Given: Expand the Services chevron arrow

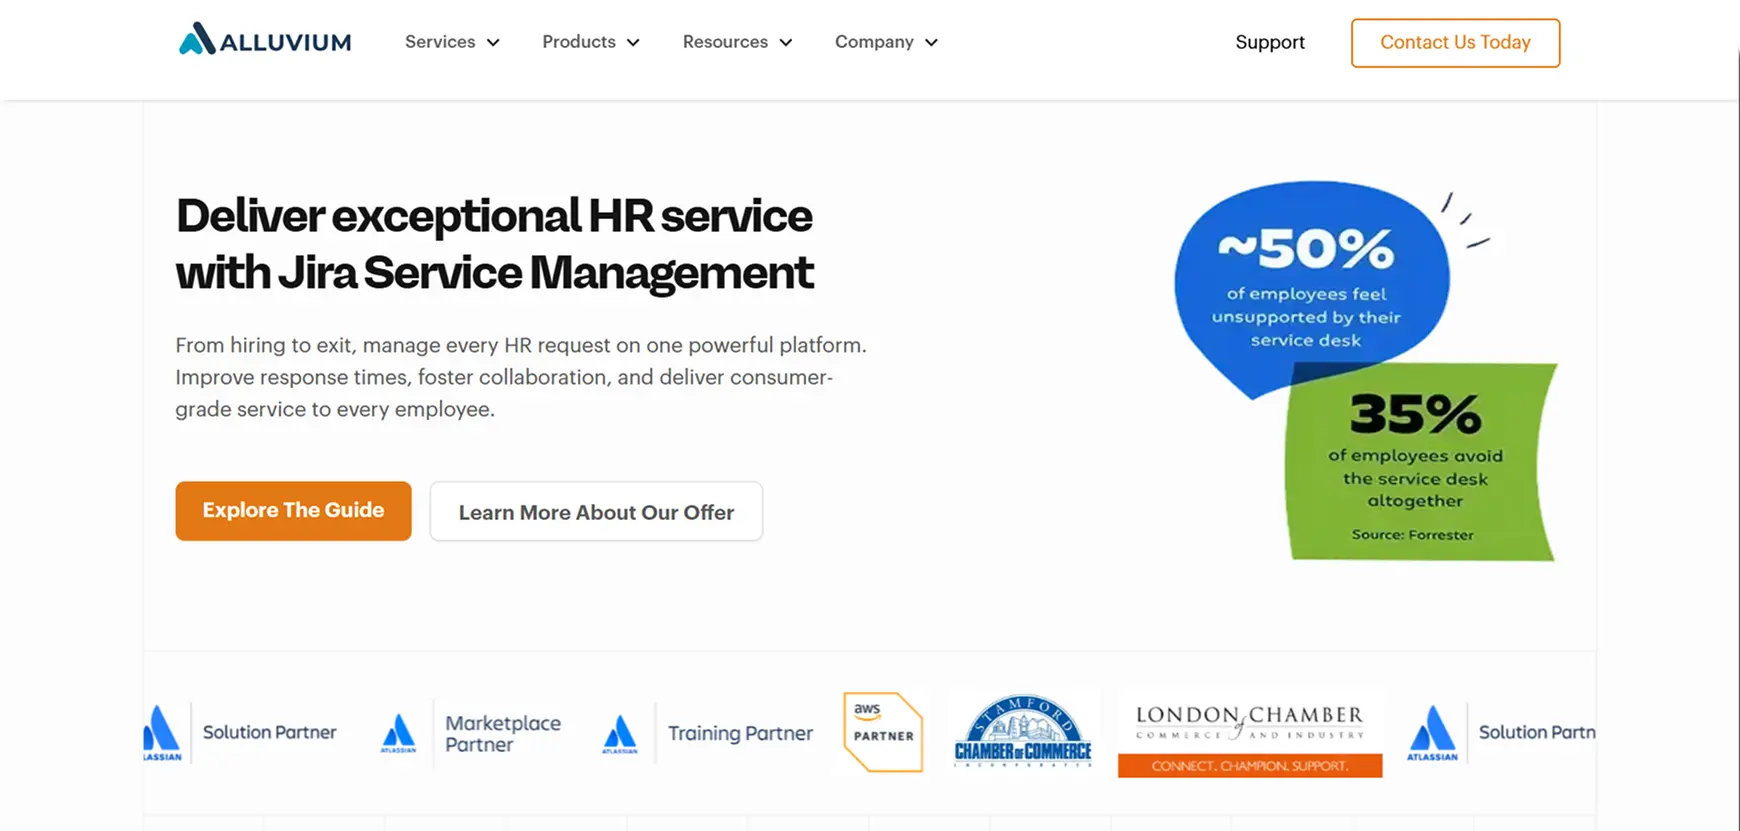Looking at the screenshot, I should [493, 43].
